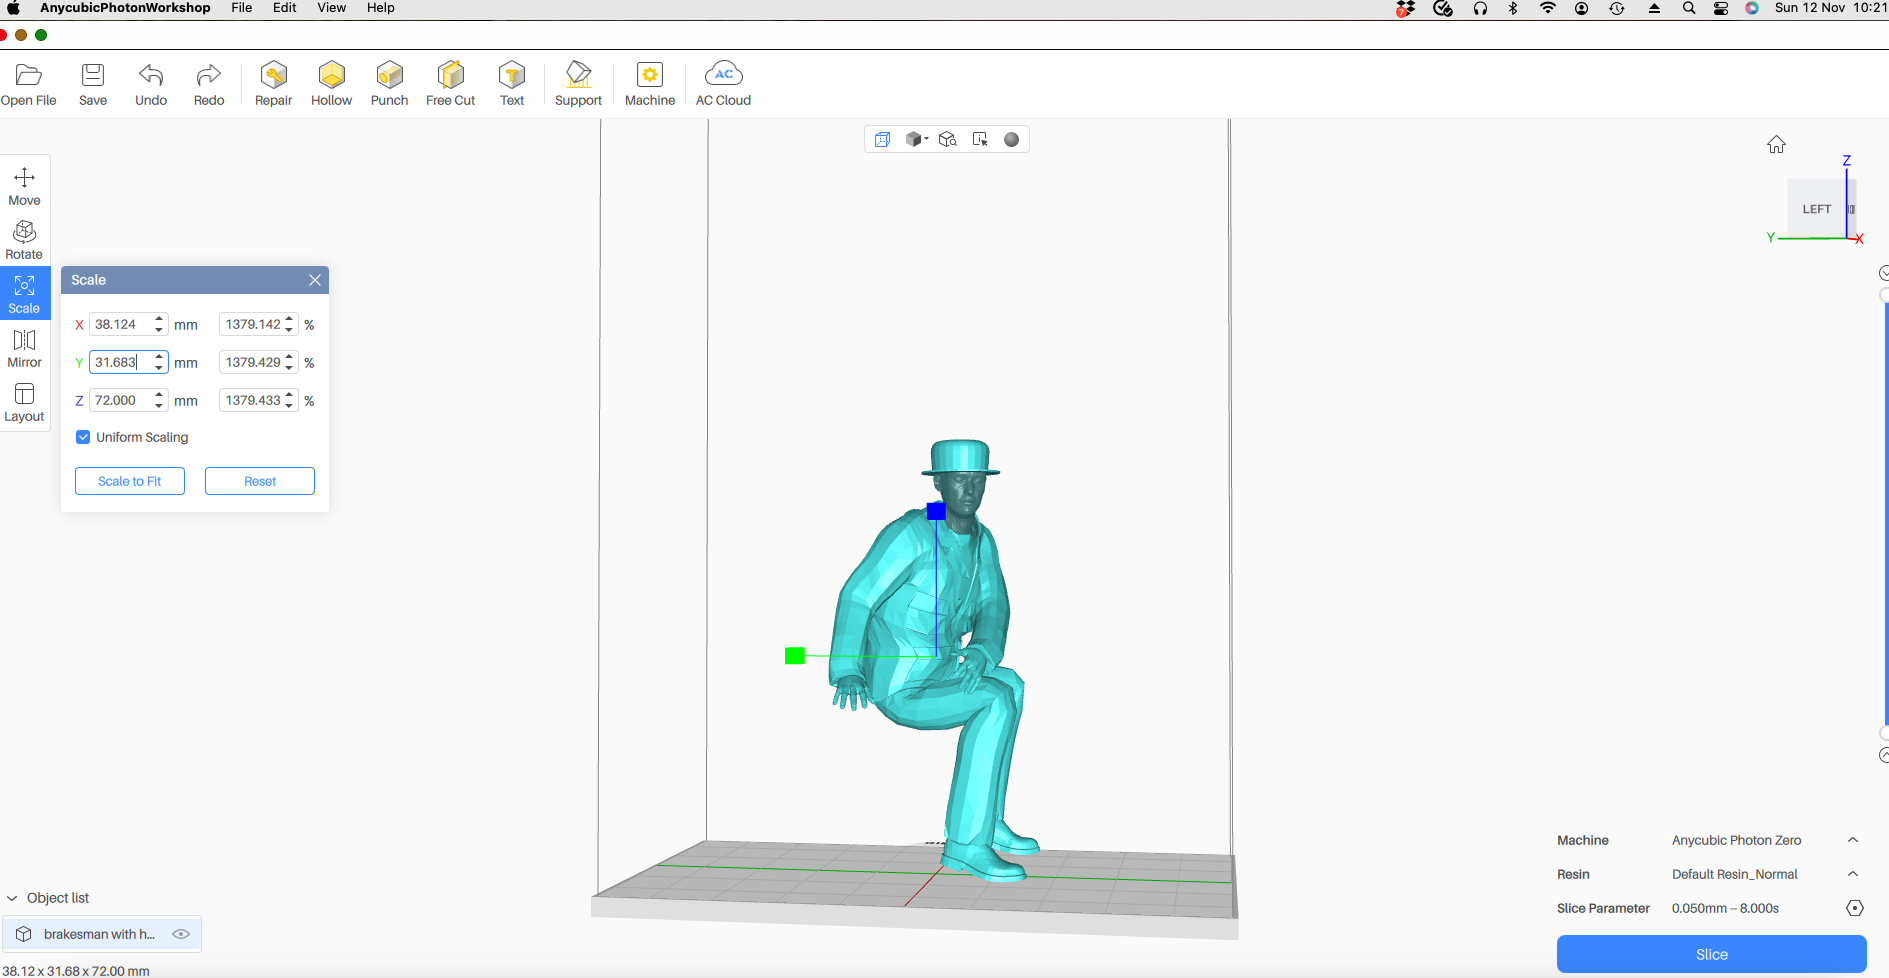Uncheck Uniform Scaling

[x=83, y=437]
